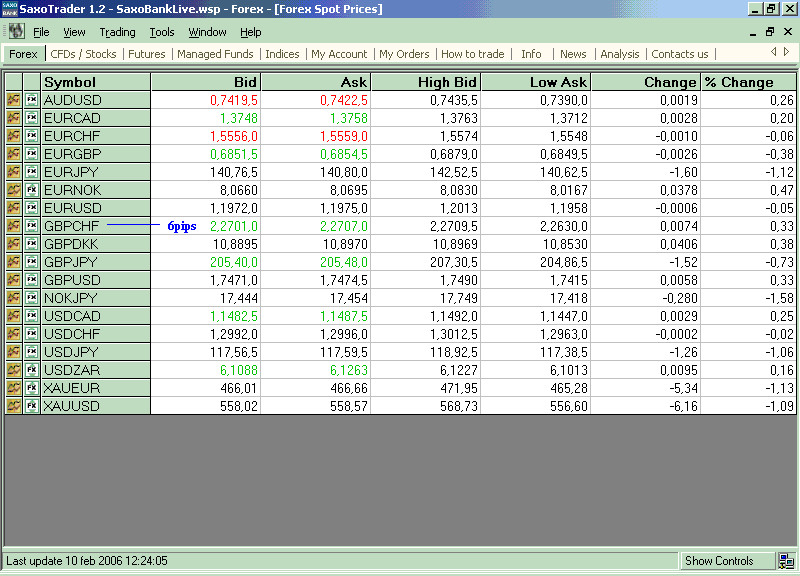Open the My Orders tab
The image size is (800, 576).
click(404, 54)
